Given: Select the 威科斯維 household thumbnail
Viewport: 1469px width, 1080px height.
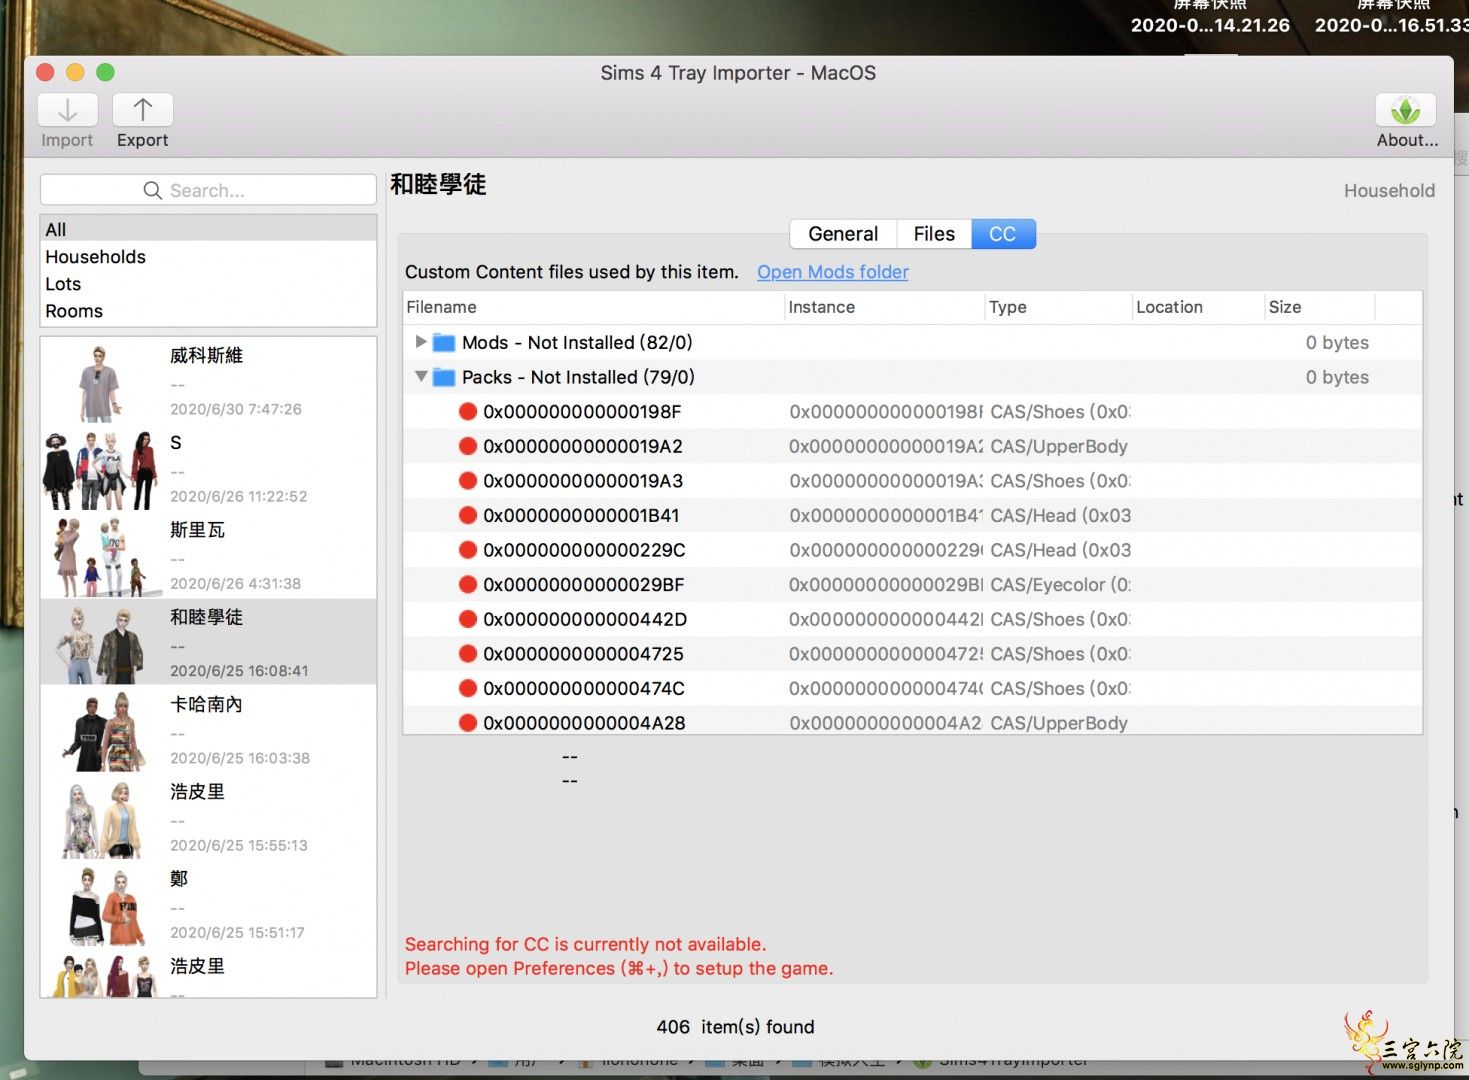Looking at the screenshot, I should point(100,382).
